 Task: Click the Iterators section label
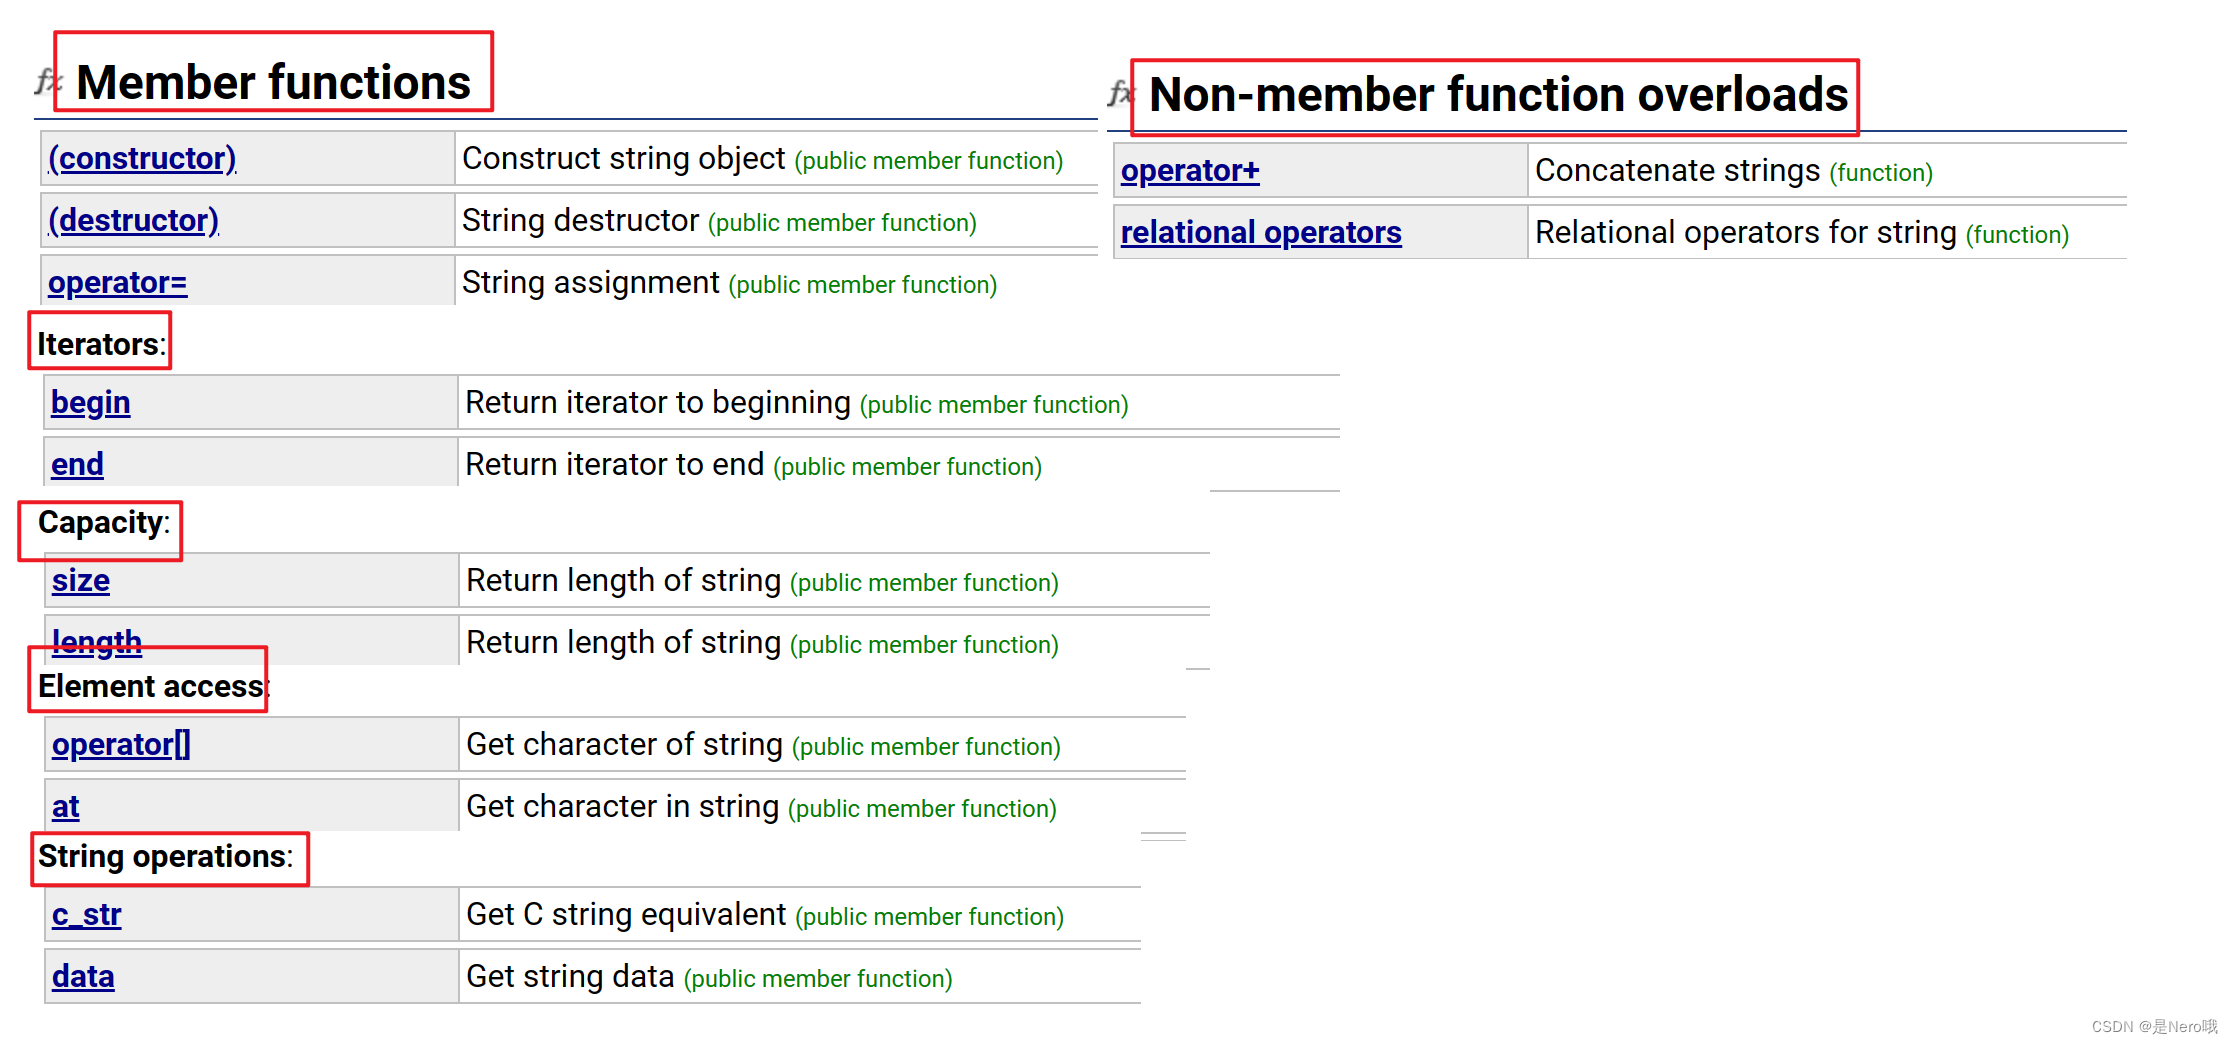pos(101,344)
